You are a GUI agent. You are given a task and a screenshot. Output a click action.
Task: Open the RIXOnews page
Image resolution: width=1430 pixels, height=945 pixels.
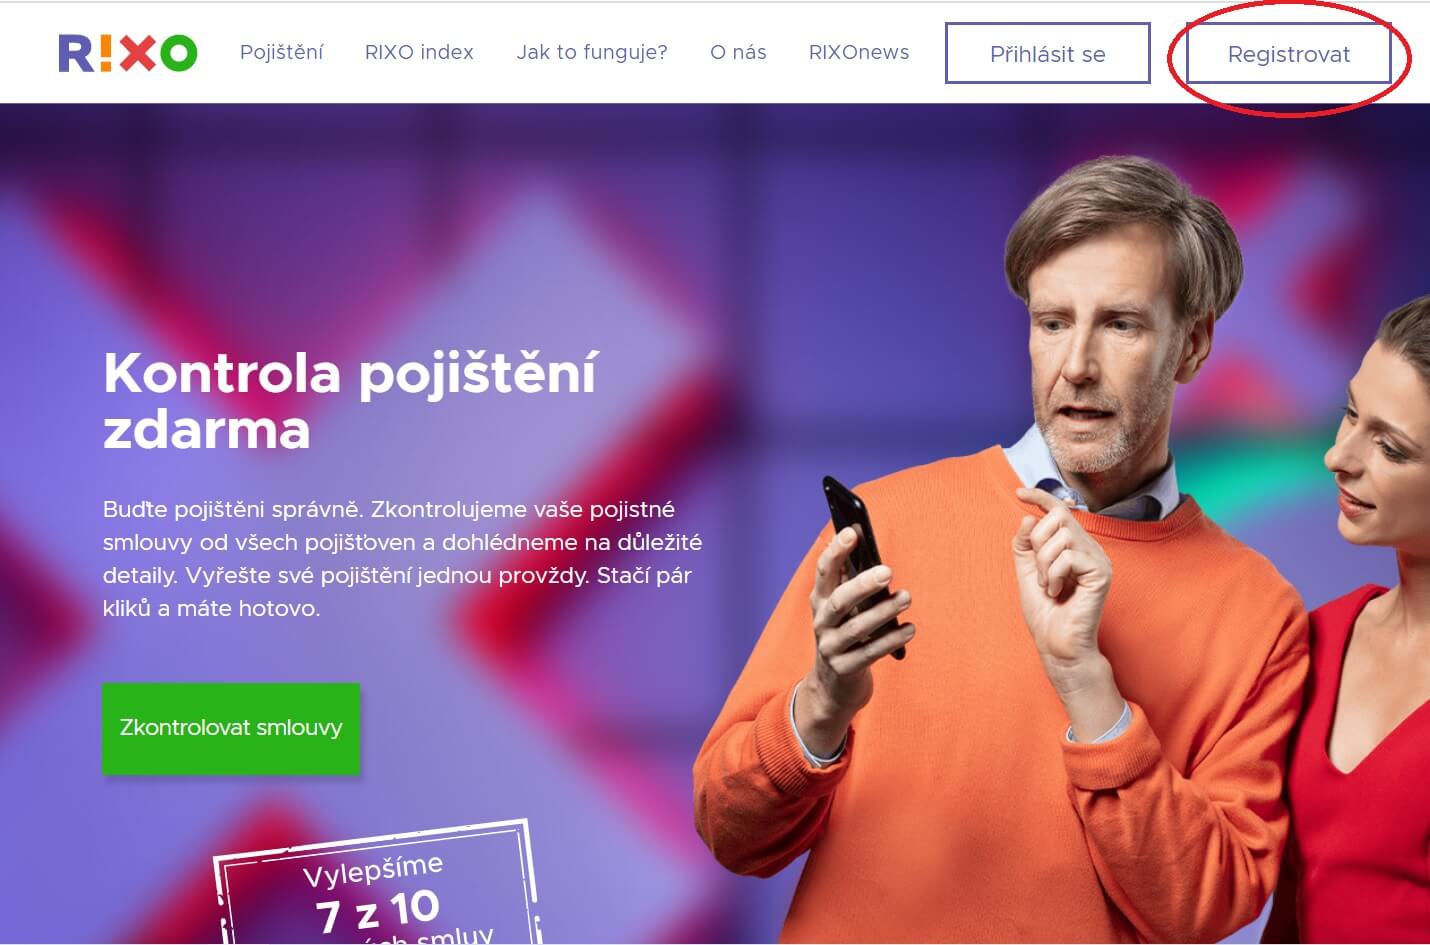click(859, 52)
